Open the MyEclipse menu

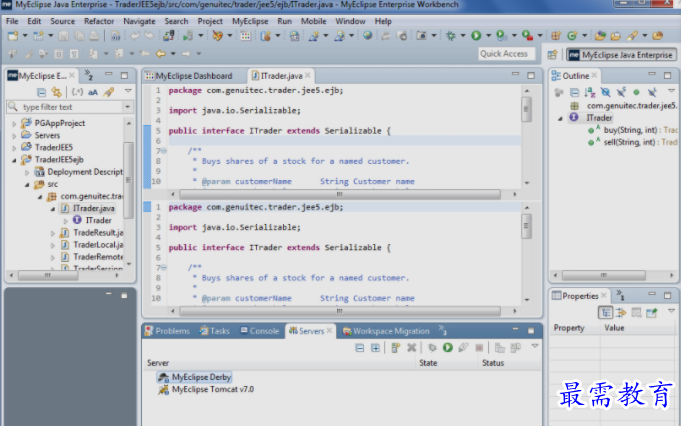(x=250, y=21)
